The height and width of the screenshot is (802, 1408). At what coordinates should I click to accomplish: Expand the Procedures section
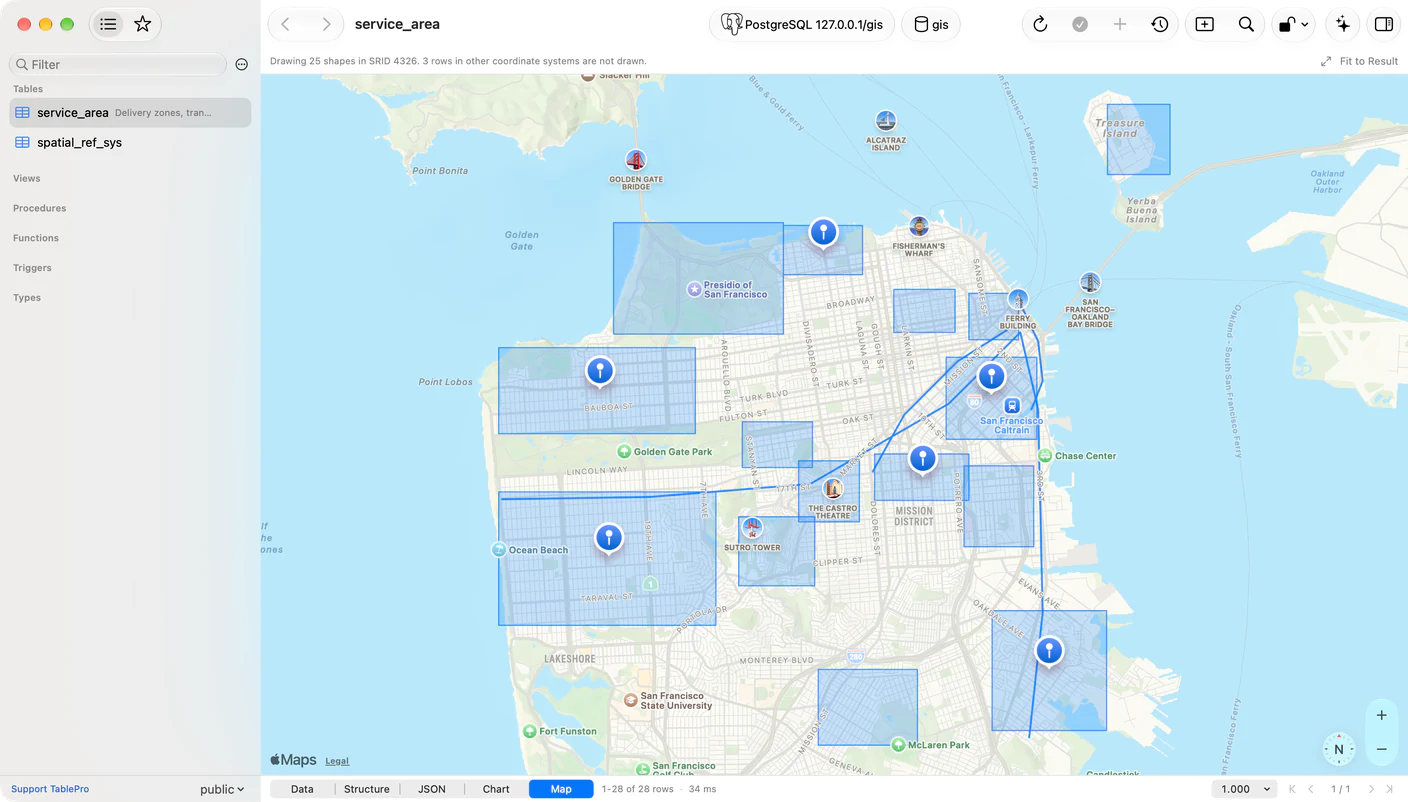40,208
